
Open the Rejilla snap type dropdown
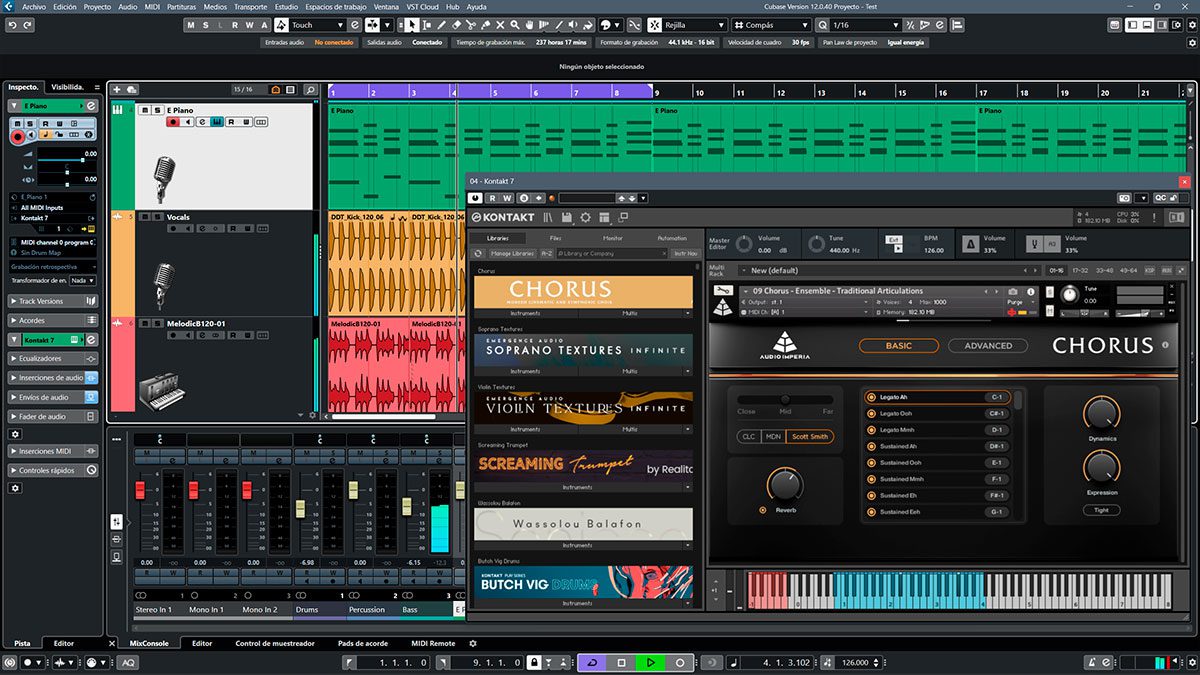(694, 25)
